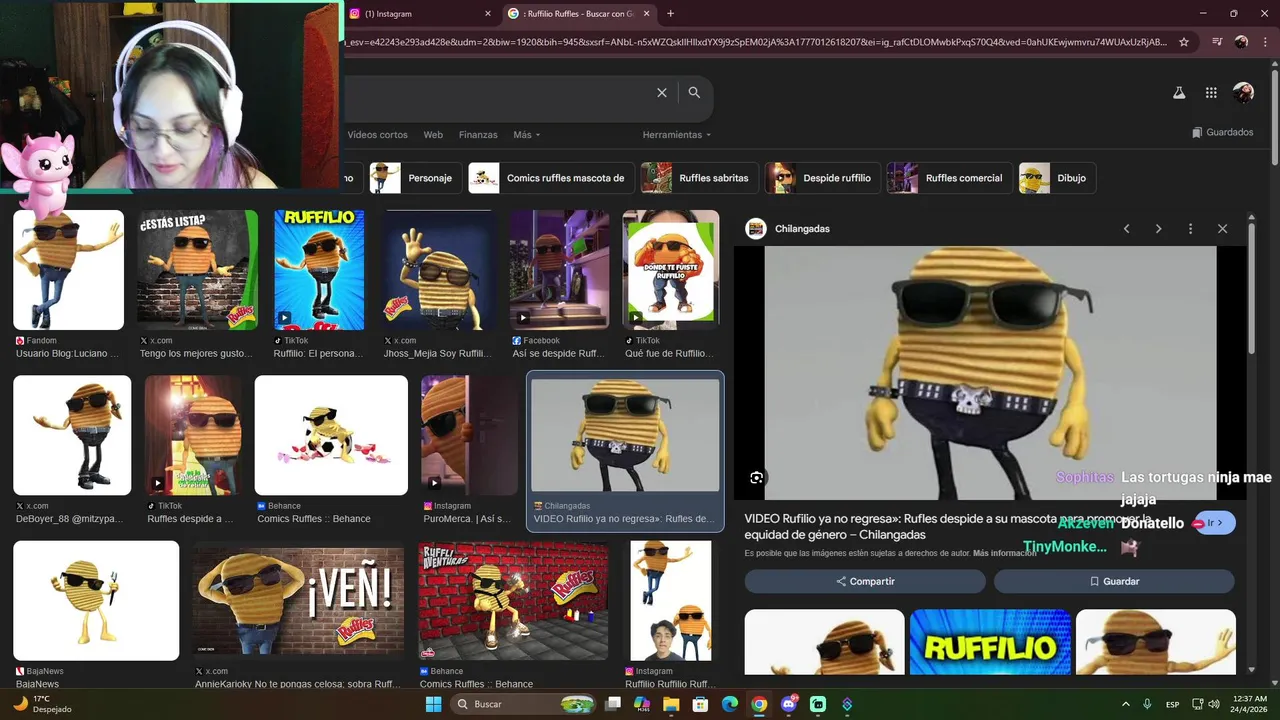Select the large Ruffilio preview image

pos(990,373)
